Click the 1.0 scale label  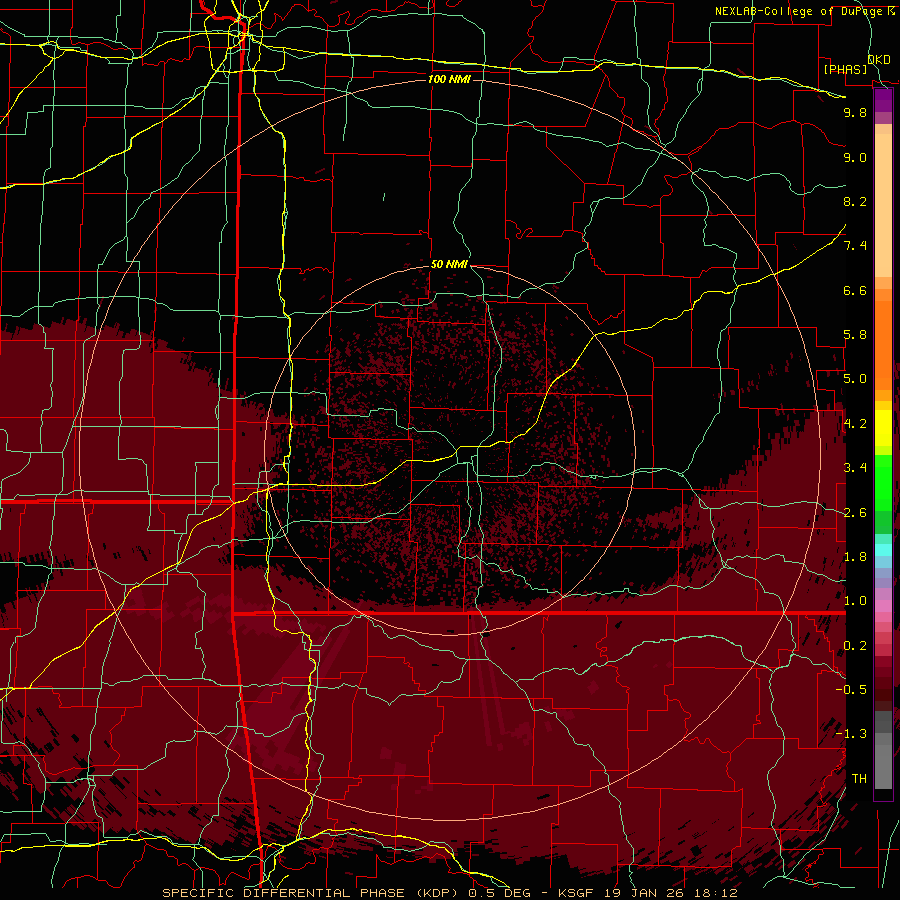pyautogui.click(x=855, y=601)
